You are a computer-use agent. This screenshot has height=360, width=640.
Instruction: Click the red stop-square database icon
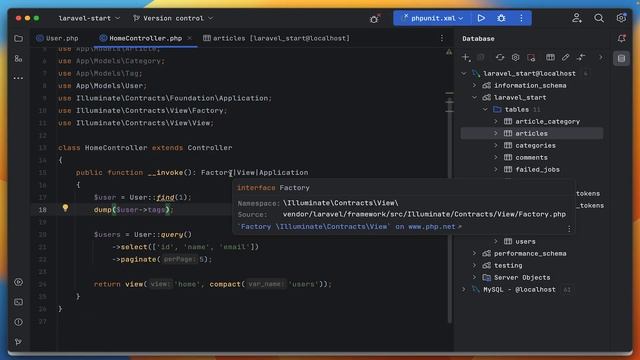pos(531,58)
